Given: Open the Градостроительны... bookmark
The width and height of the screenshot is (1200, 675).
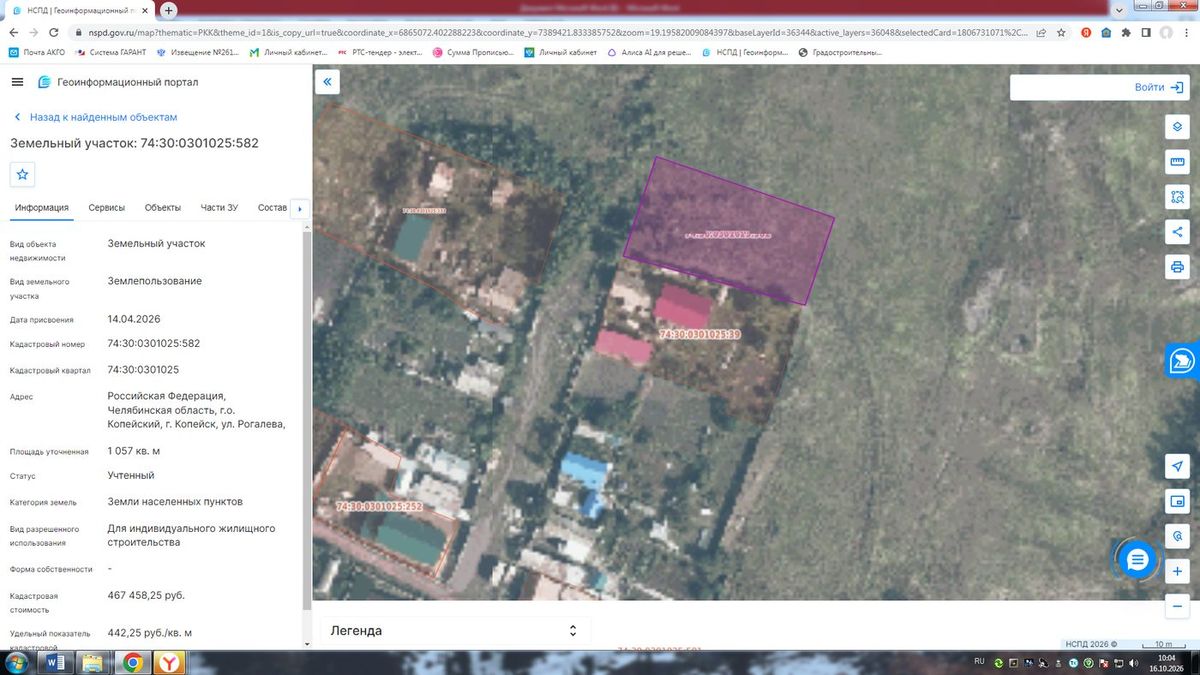Looking at the screenshot, I should [x=839, y=52].
